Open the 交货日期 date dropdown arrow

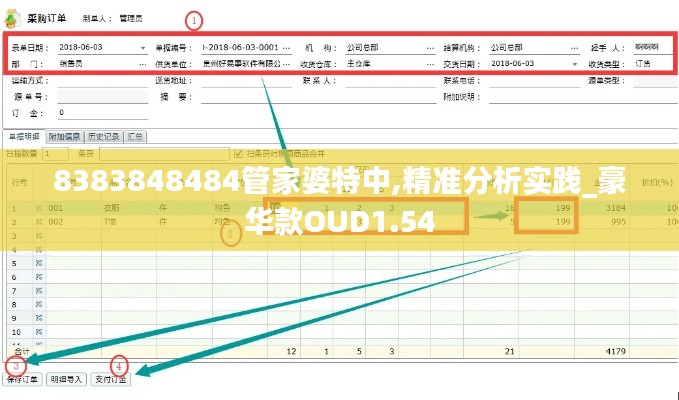(x=575, y=64)
